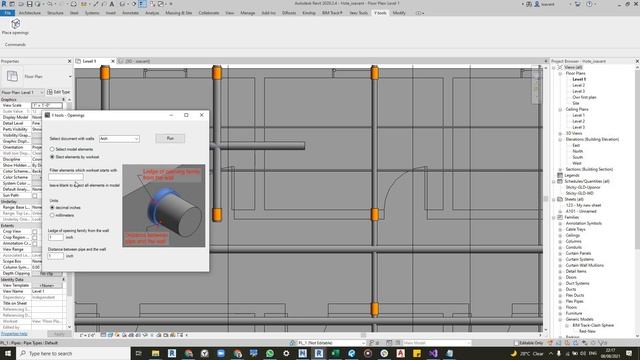Collapse the Ceiling Plans tree node
This screenshot has height=360, width=640.
pos(560,109)
